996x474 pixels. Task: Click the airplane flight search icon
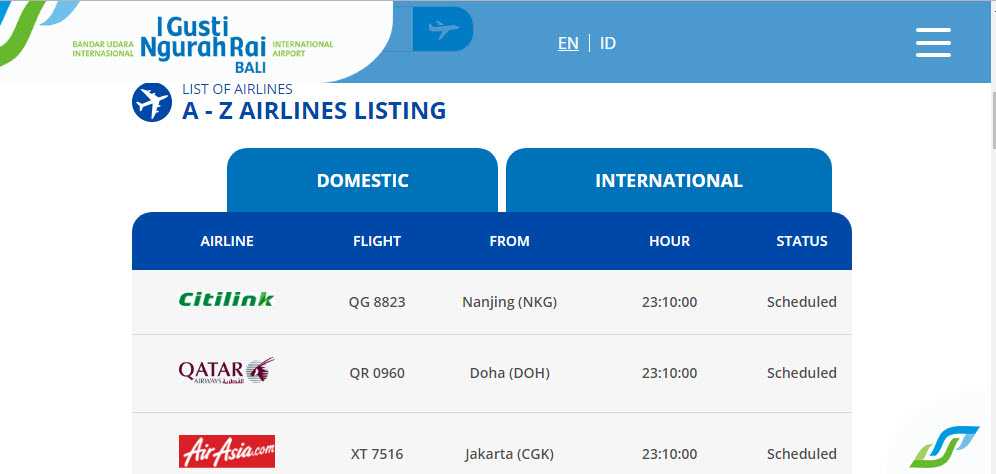[x=442, y=30]
